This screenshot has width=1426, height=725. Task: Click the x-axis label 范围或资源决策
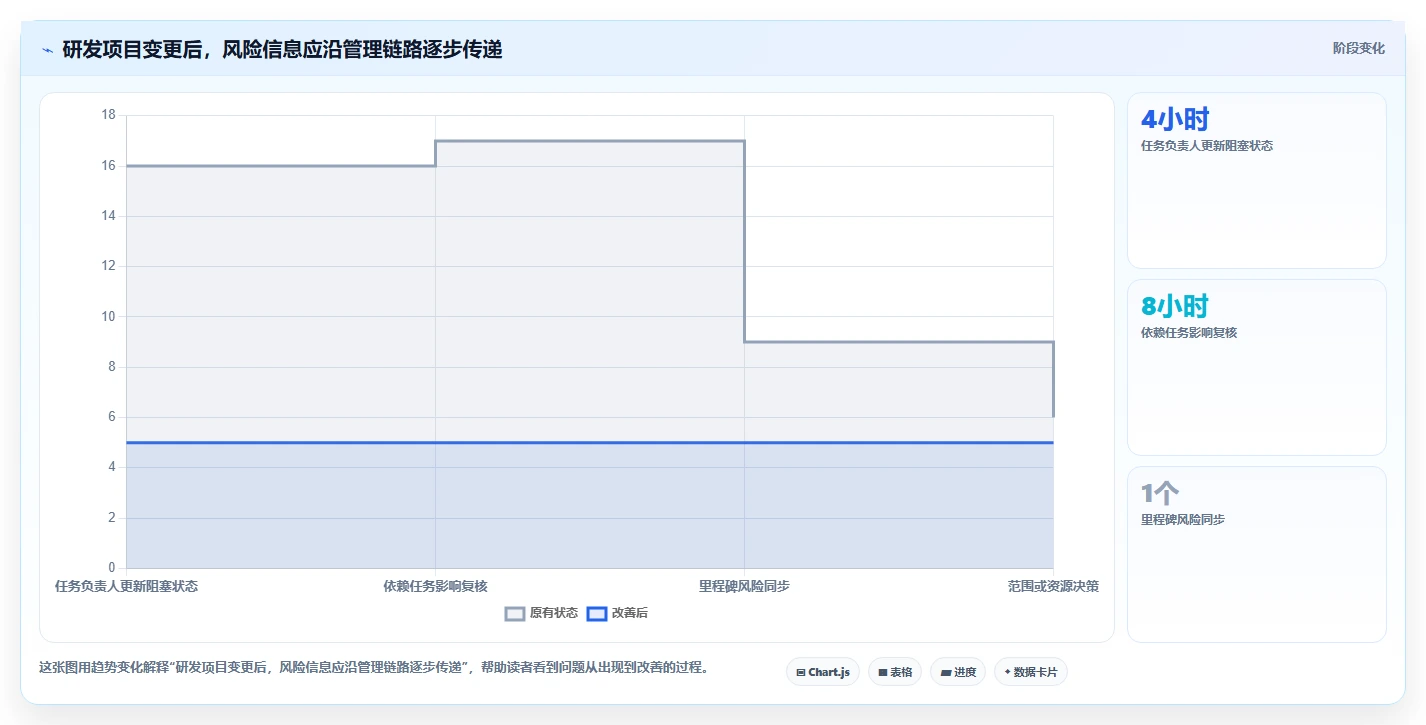pyautogui.click(x=1053, y=586)
